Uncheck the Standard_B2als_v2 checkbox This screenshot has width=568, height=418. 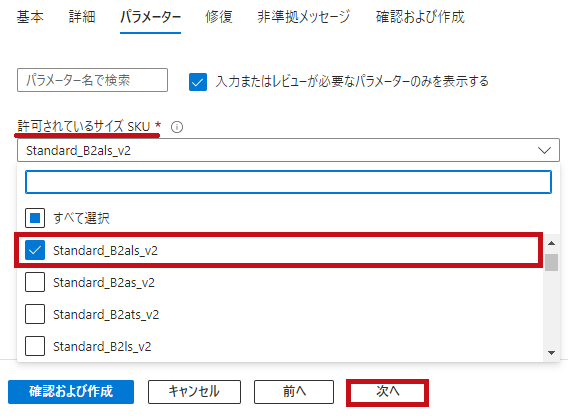coord(35,250)
